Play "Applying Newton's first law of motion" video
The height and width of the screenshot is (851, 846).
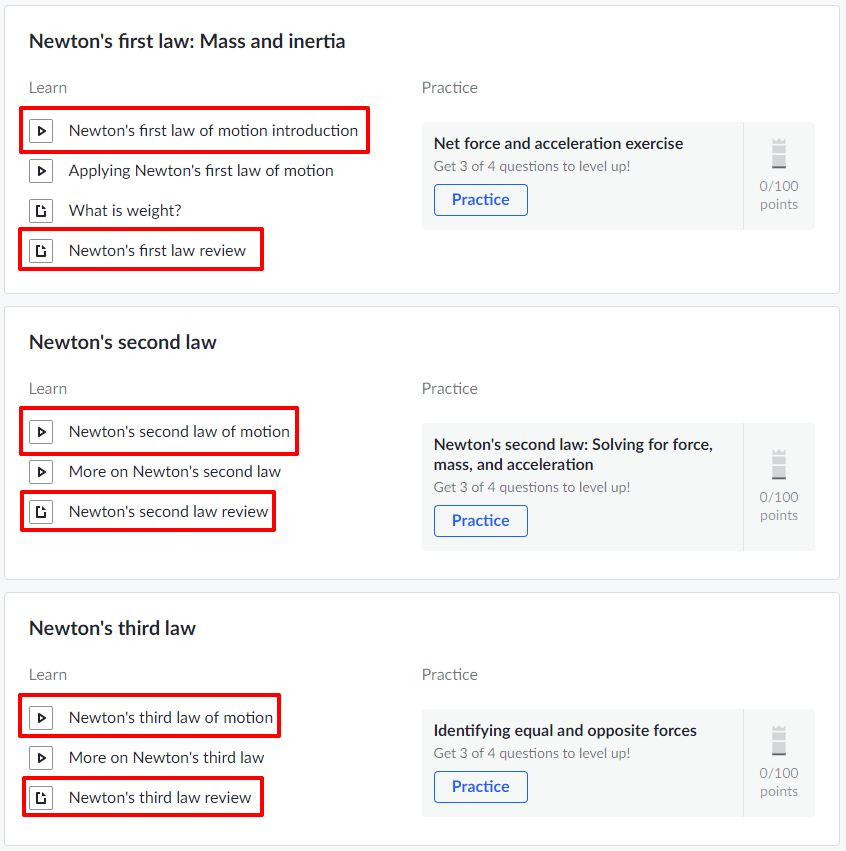point(41,171)
